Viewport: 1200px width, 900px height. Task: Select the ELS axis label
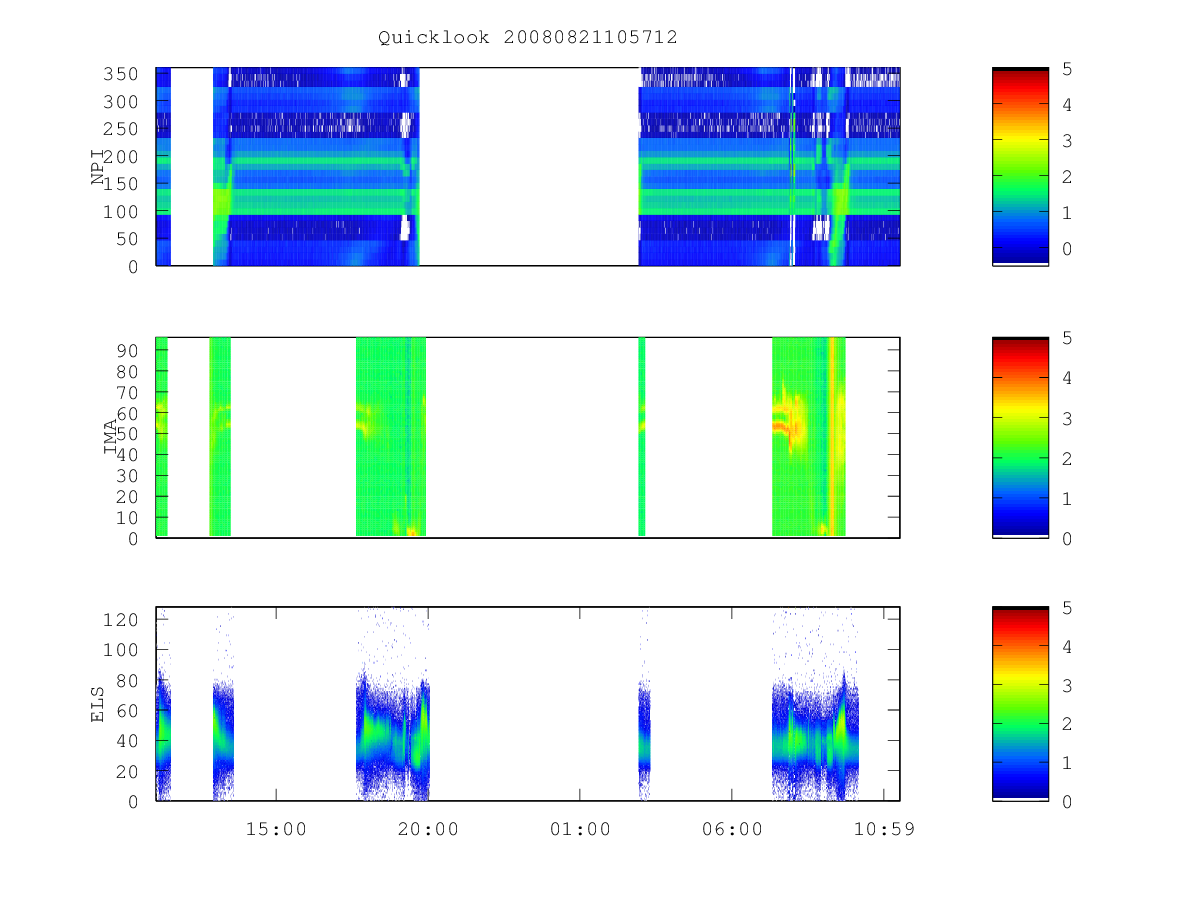pos(98,704)
